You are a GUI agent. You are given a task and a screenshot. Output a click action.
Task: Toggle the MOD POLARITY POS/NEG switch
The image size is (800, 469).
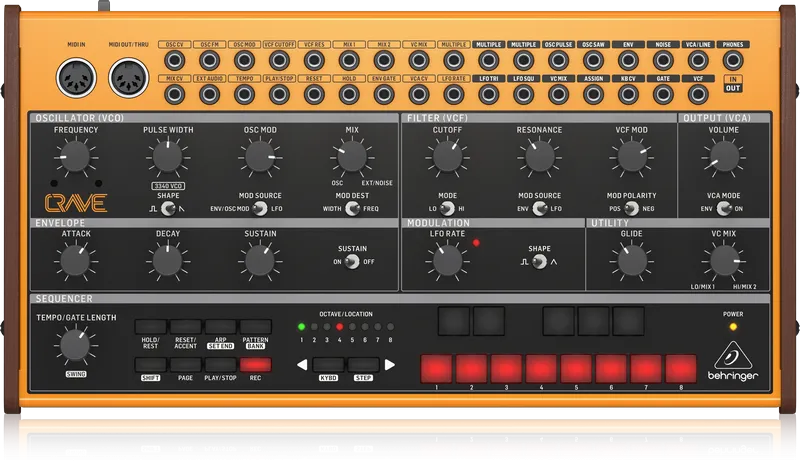pos(632,209)
